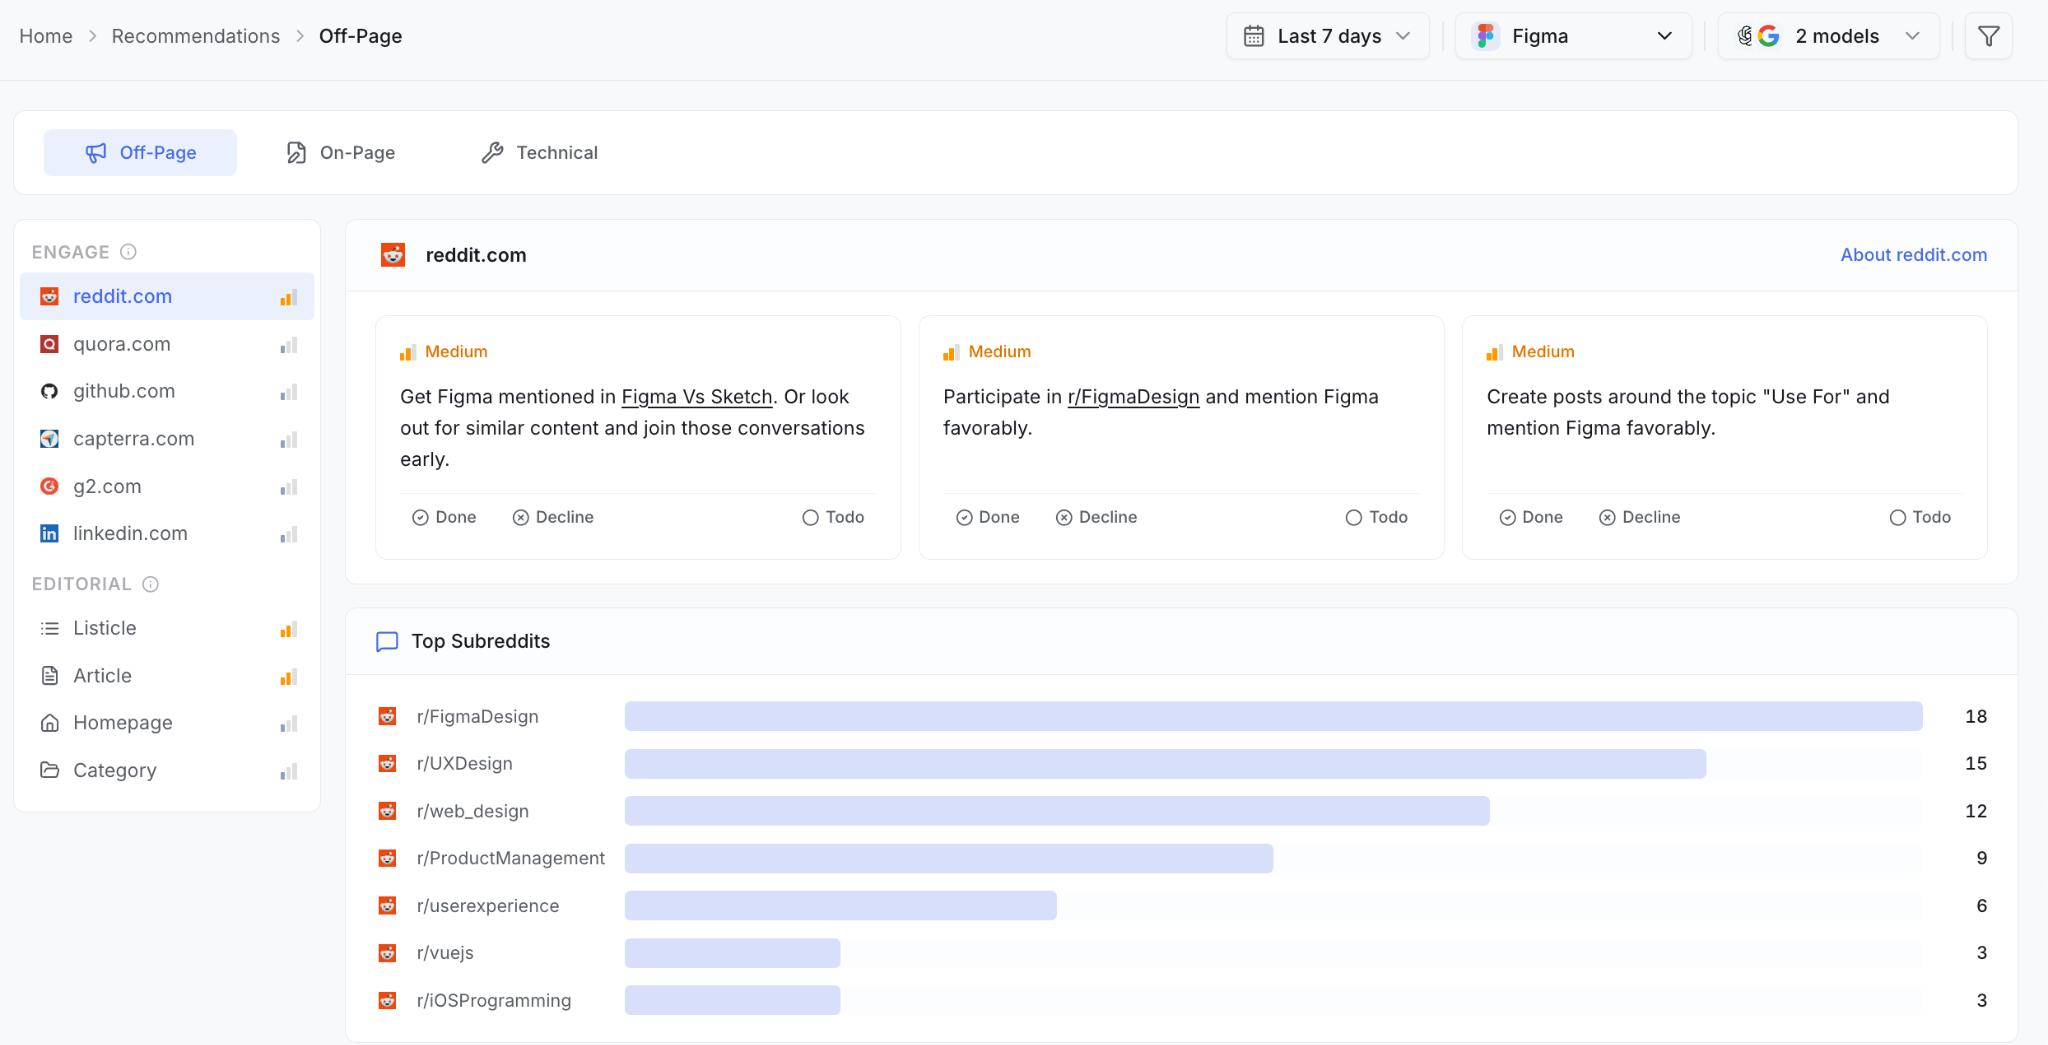Click the info icon beside ENGAGE
The image size is (2048, 1045).
pos(128,252)
